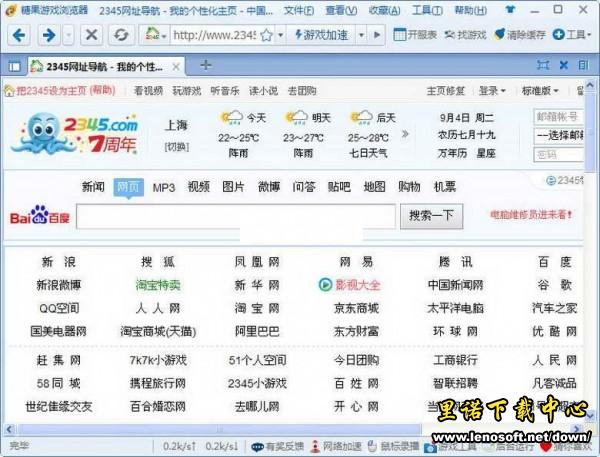Screen dimensions: 600x457
Task: Open the skin shirt icon in title bar
Action: pyautogui.click(x=510, y=9)
